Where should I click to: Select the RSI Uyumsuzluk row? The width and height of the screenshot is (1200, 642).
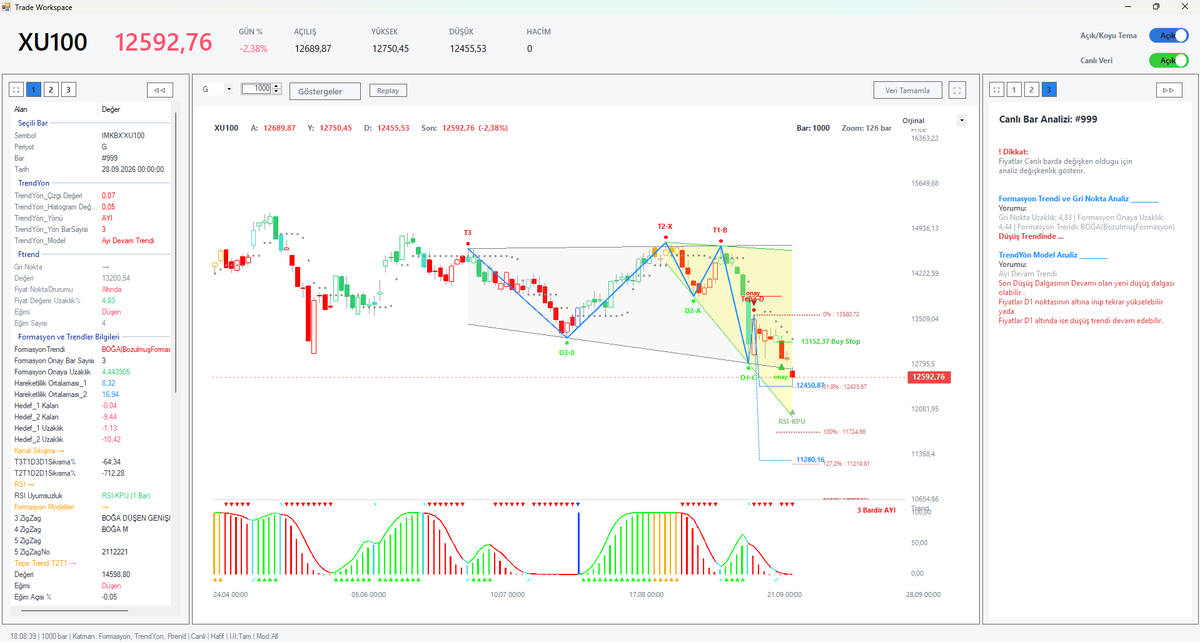92,495
